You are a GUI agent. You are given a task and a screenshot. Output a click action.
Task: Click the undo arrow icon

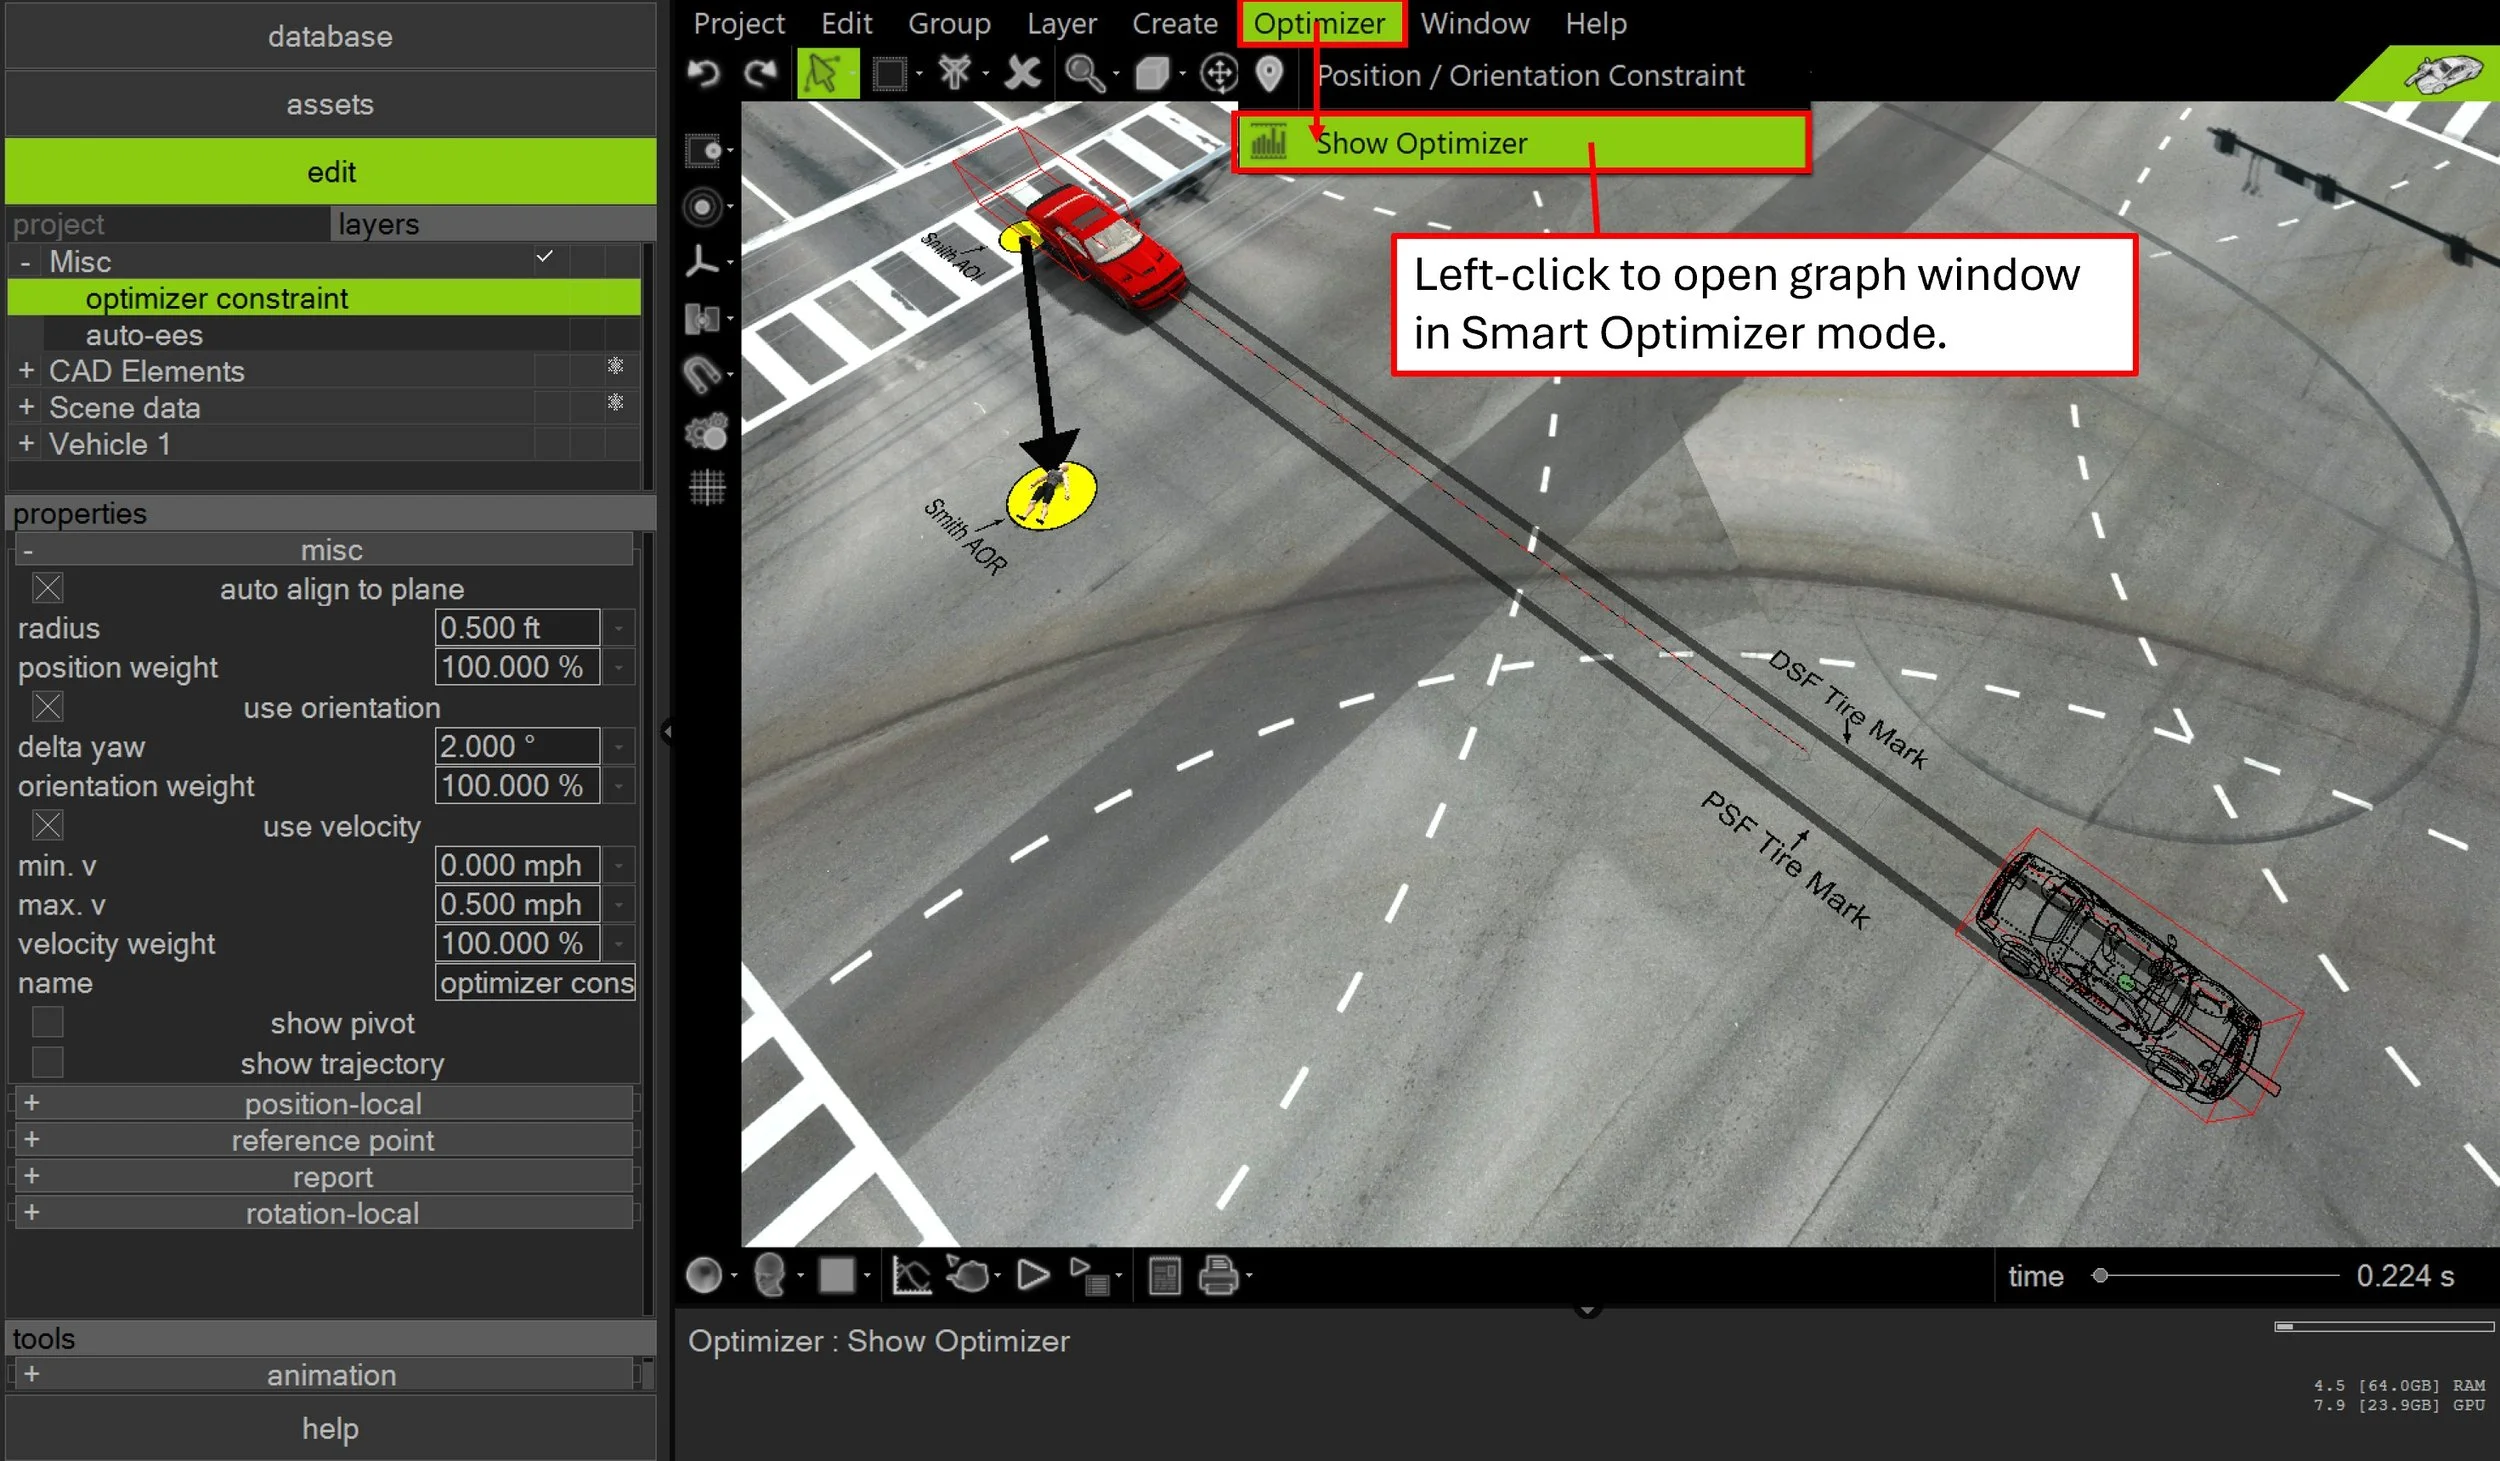[x=704, y=73]
